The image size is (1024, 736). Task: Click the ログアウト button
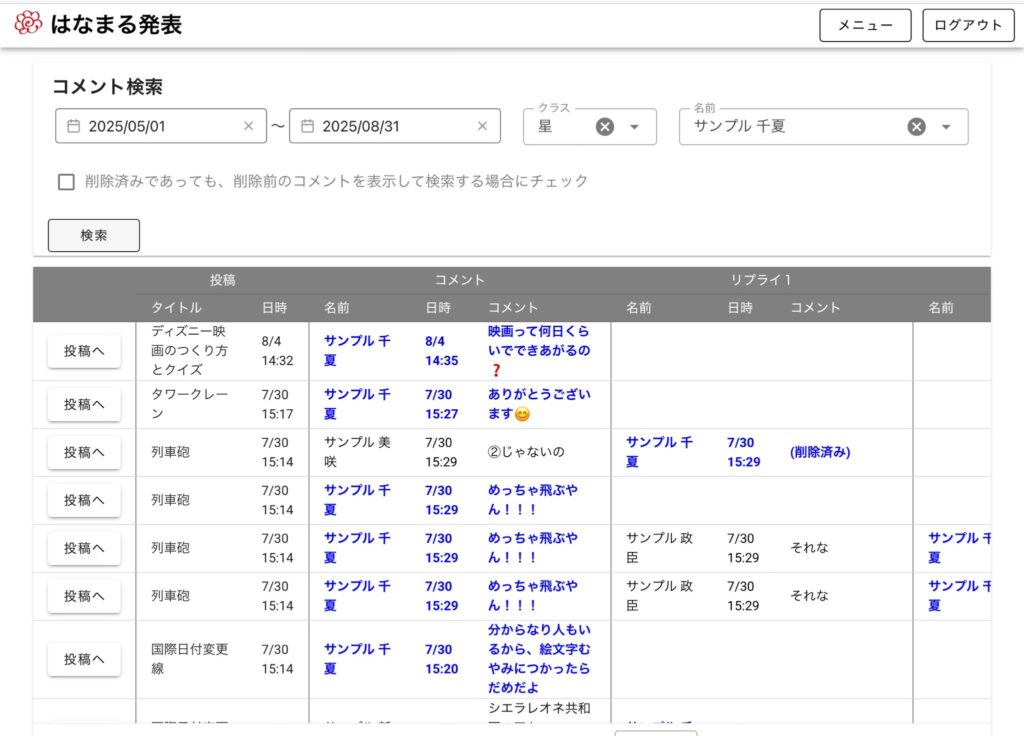click(x=967, y=25)
